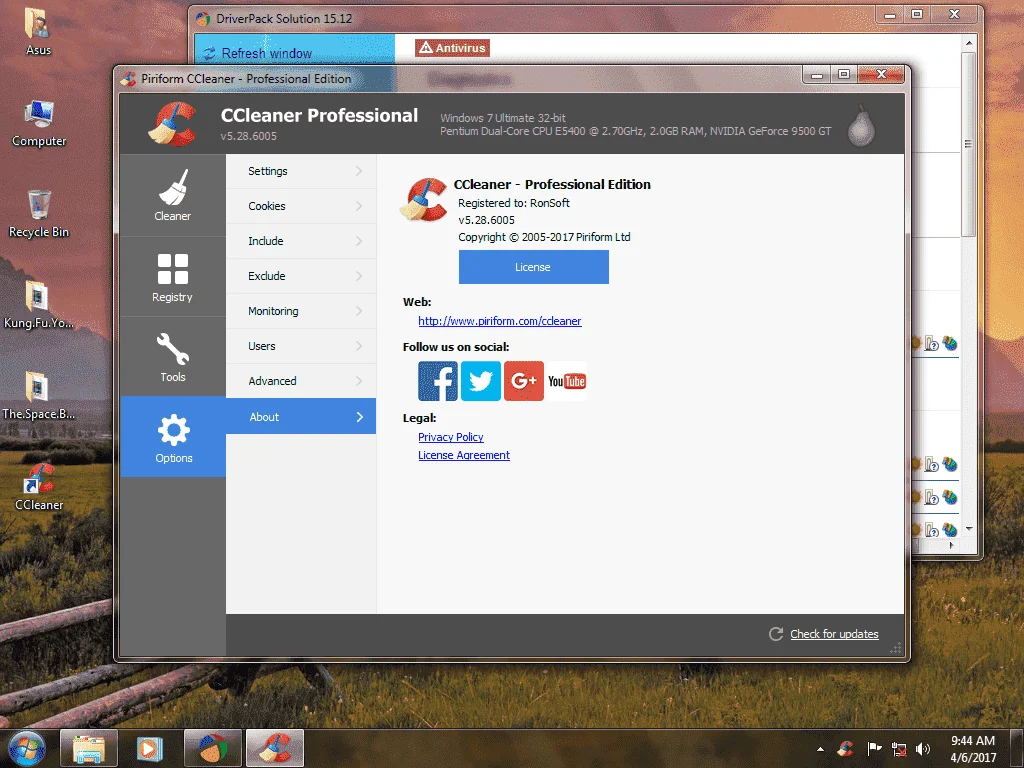Click Refresh window in DriverPack Solution
This screenshot has height=768, width=1024.
(x=266, y=53)
